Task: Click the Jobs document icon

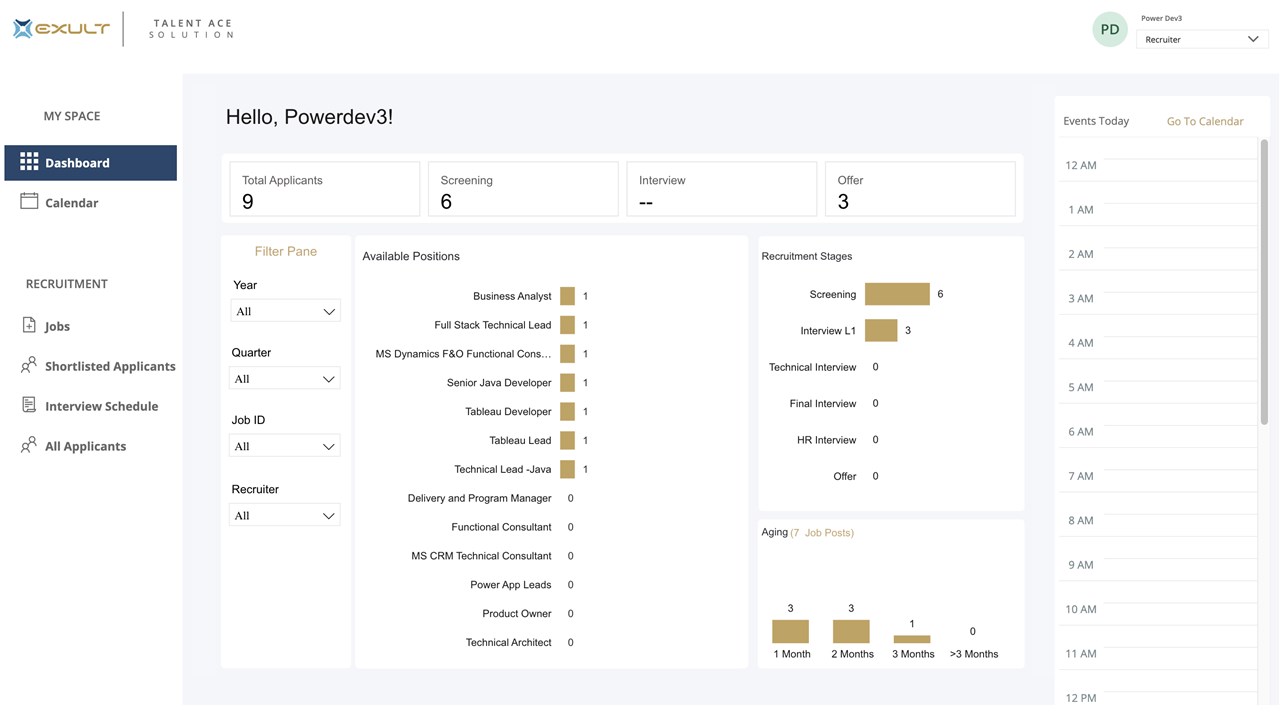Action: click(29, 326)
